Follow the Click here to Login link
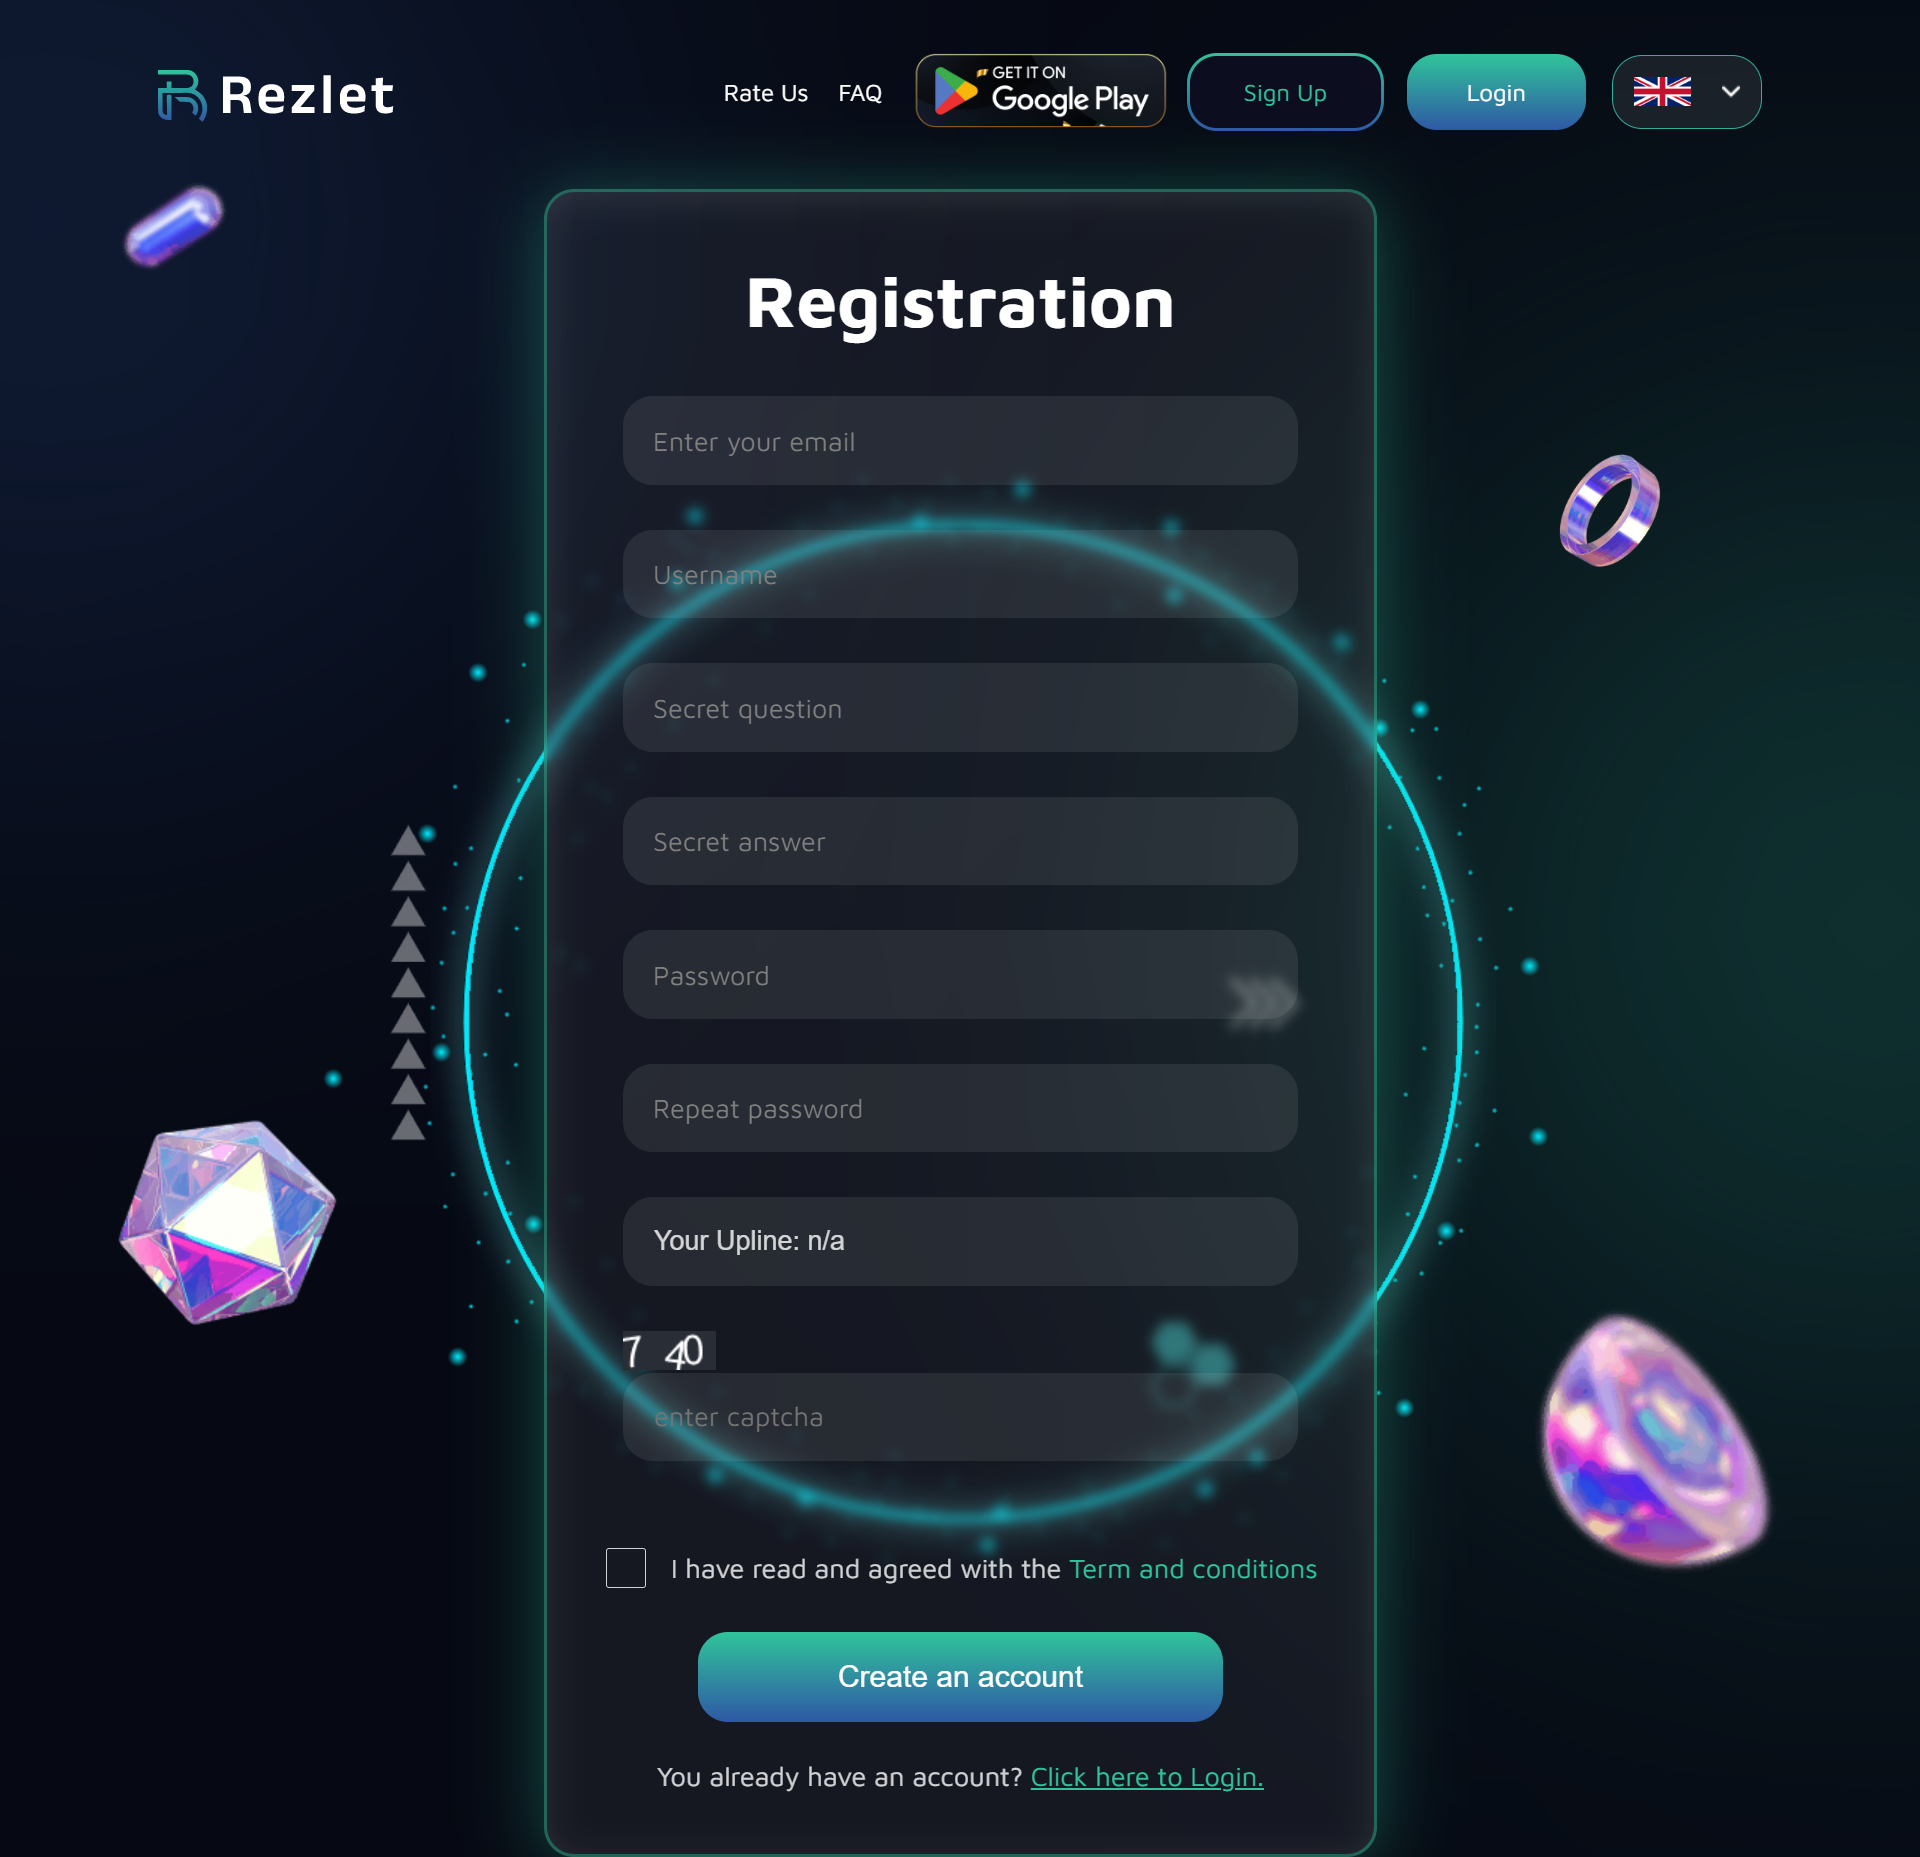1920x1857 pixels. pos(1147,1777)
